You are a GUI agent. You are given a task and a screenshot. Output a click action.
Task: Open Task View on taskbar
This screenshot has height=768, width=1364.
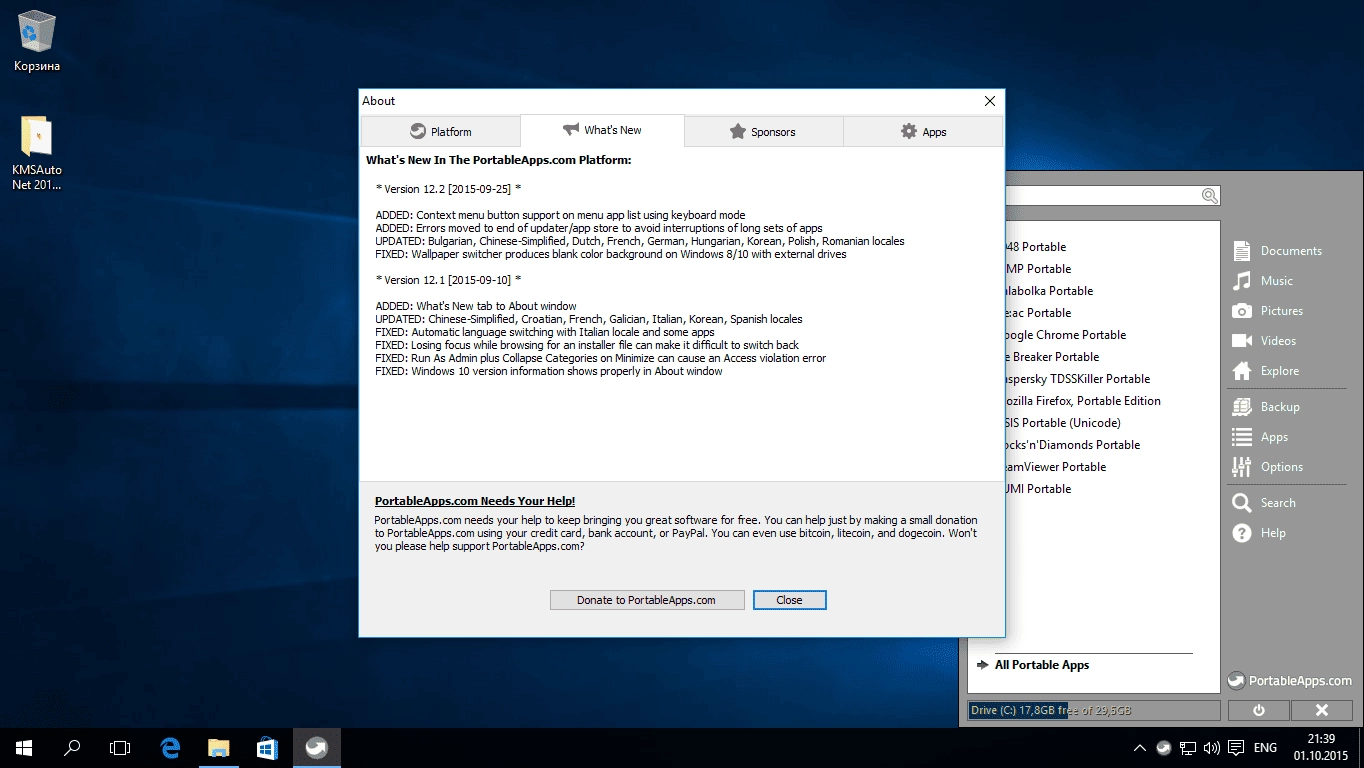point(120,747)
